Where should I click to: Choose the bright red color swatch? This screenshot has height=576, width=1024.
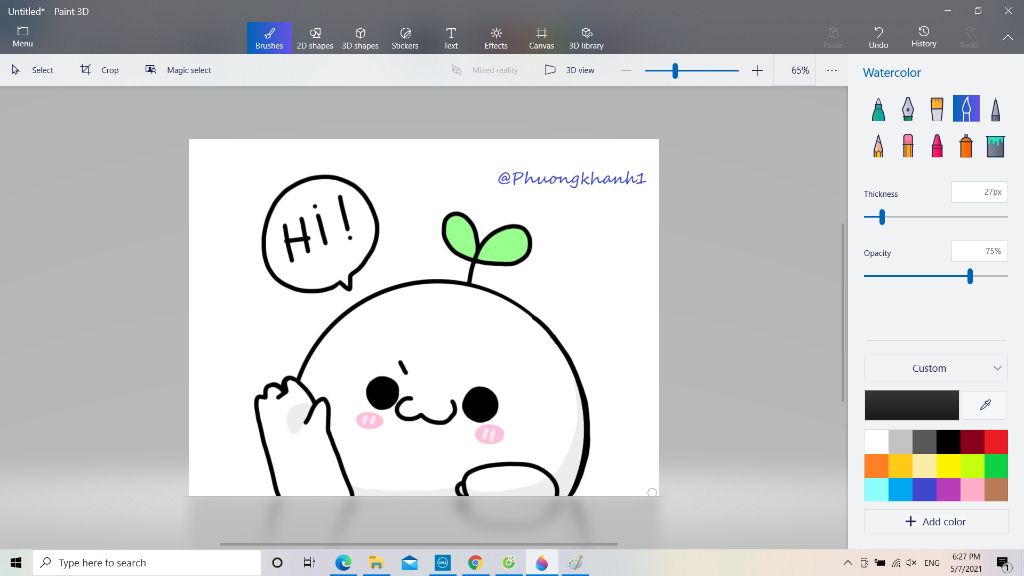pyautogui.click(x=996, y=442)
